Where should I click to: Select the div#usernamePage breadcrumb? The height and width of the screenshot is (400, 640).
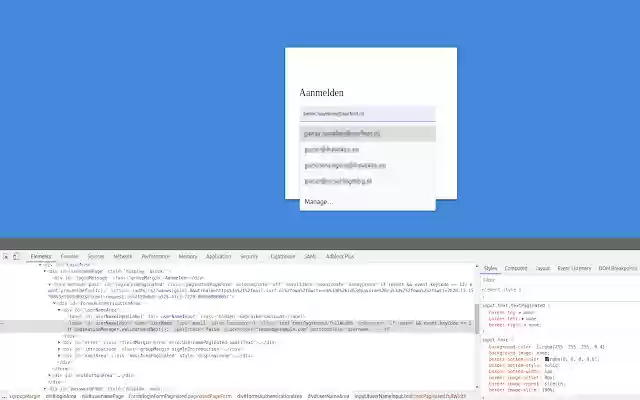(x=102, y=396)
